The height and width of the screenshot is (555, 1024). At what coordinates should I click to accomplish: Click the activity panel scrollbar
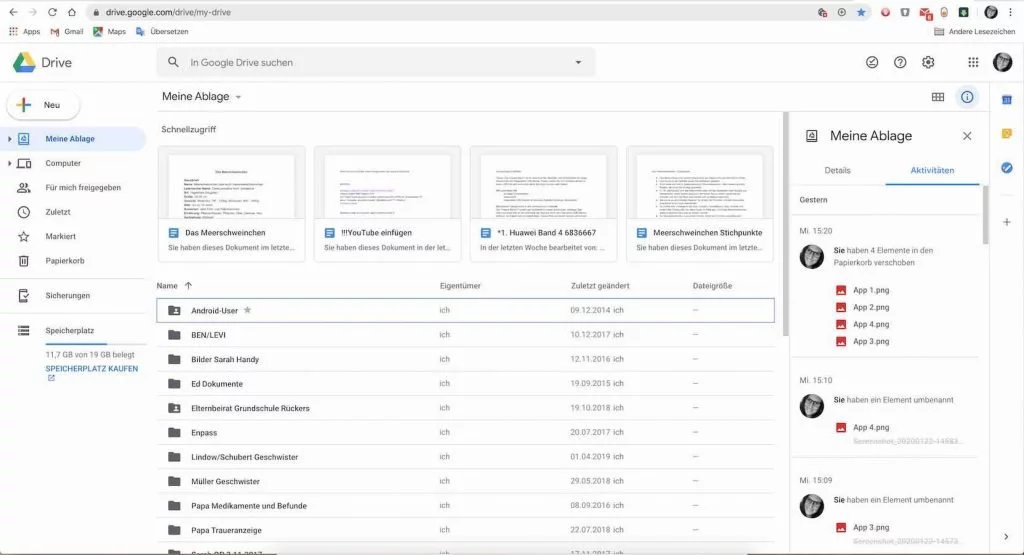(985, 215)
